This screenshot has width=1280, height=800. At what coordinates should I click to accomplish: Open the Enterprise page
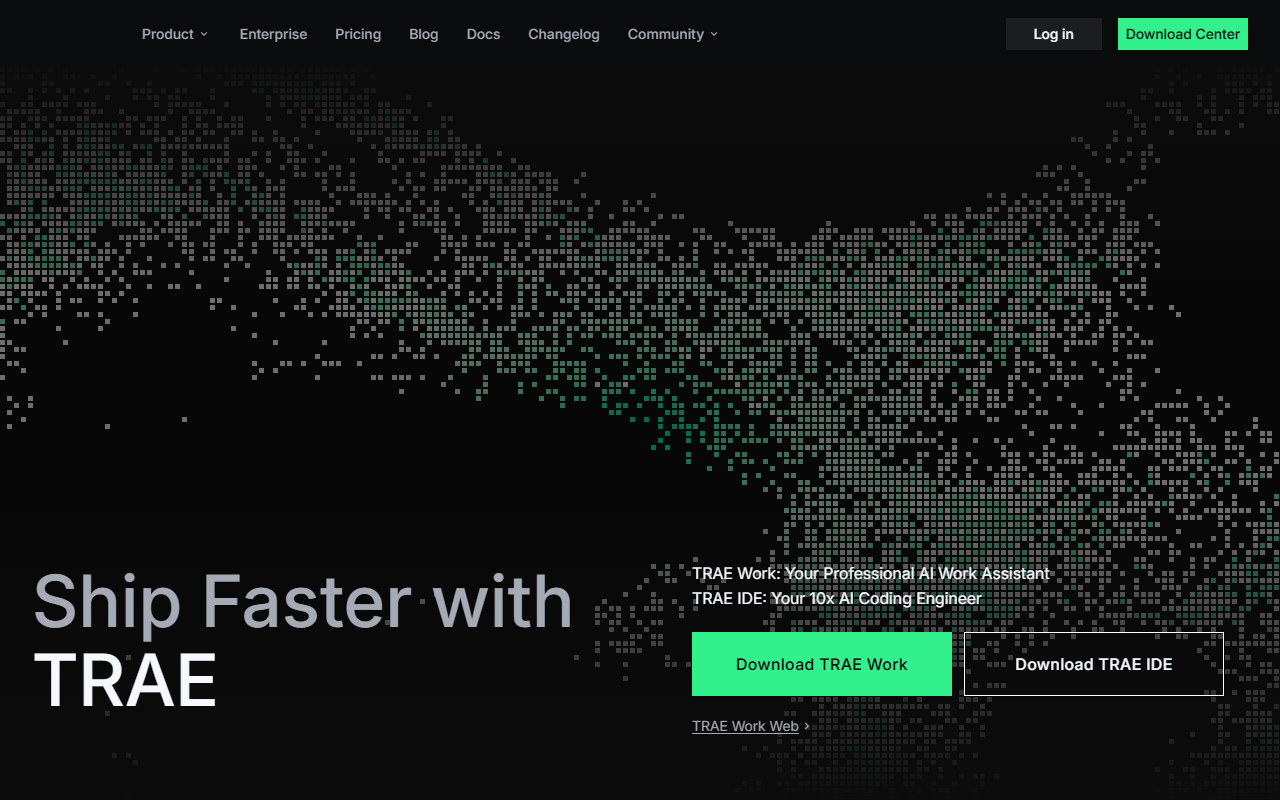[x=273, y=34]
